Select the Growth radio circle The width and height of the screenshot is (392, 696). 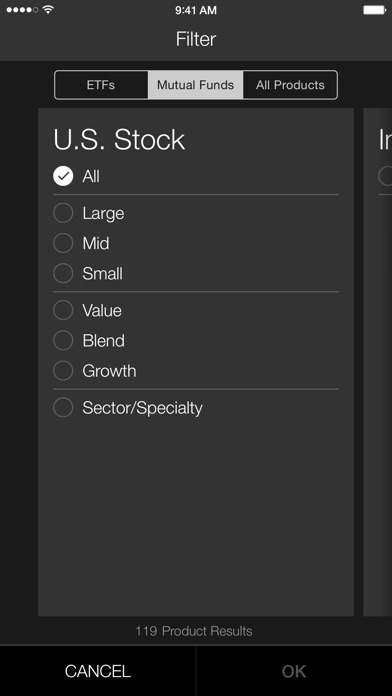(x=63, y=371)
